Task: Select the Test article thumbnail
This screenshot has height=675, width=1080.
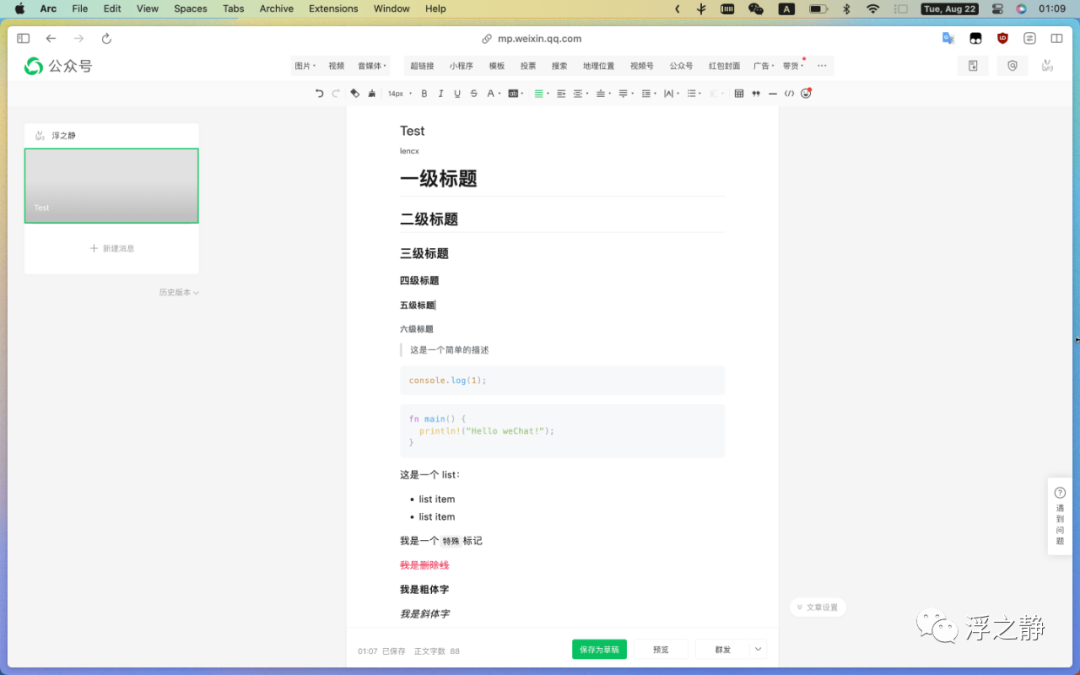Action: [x=112, y=186]
